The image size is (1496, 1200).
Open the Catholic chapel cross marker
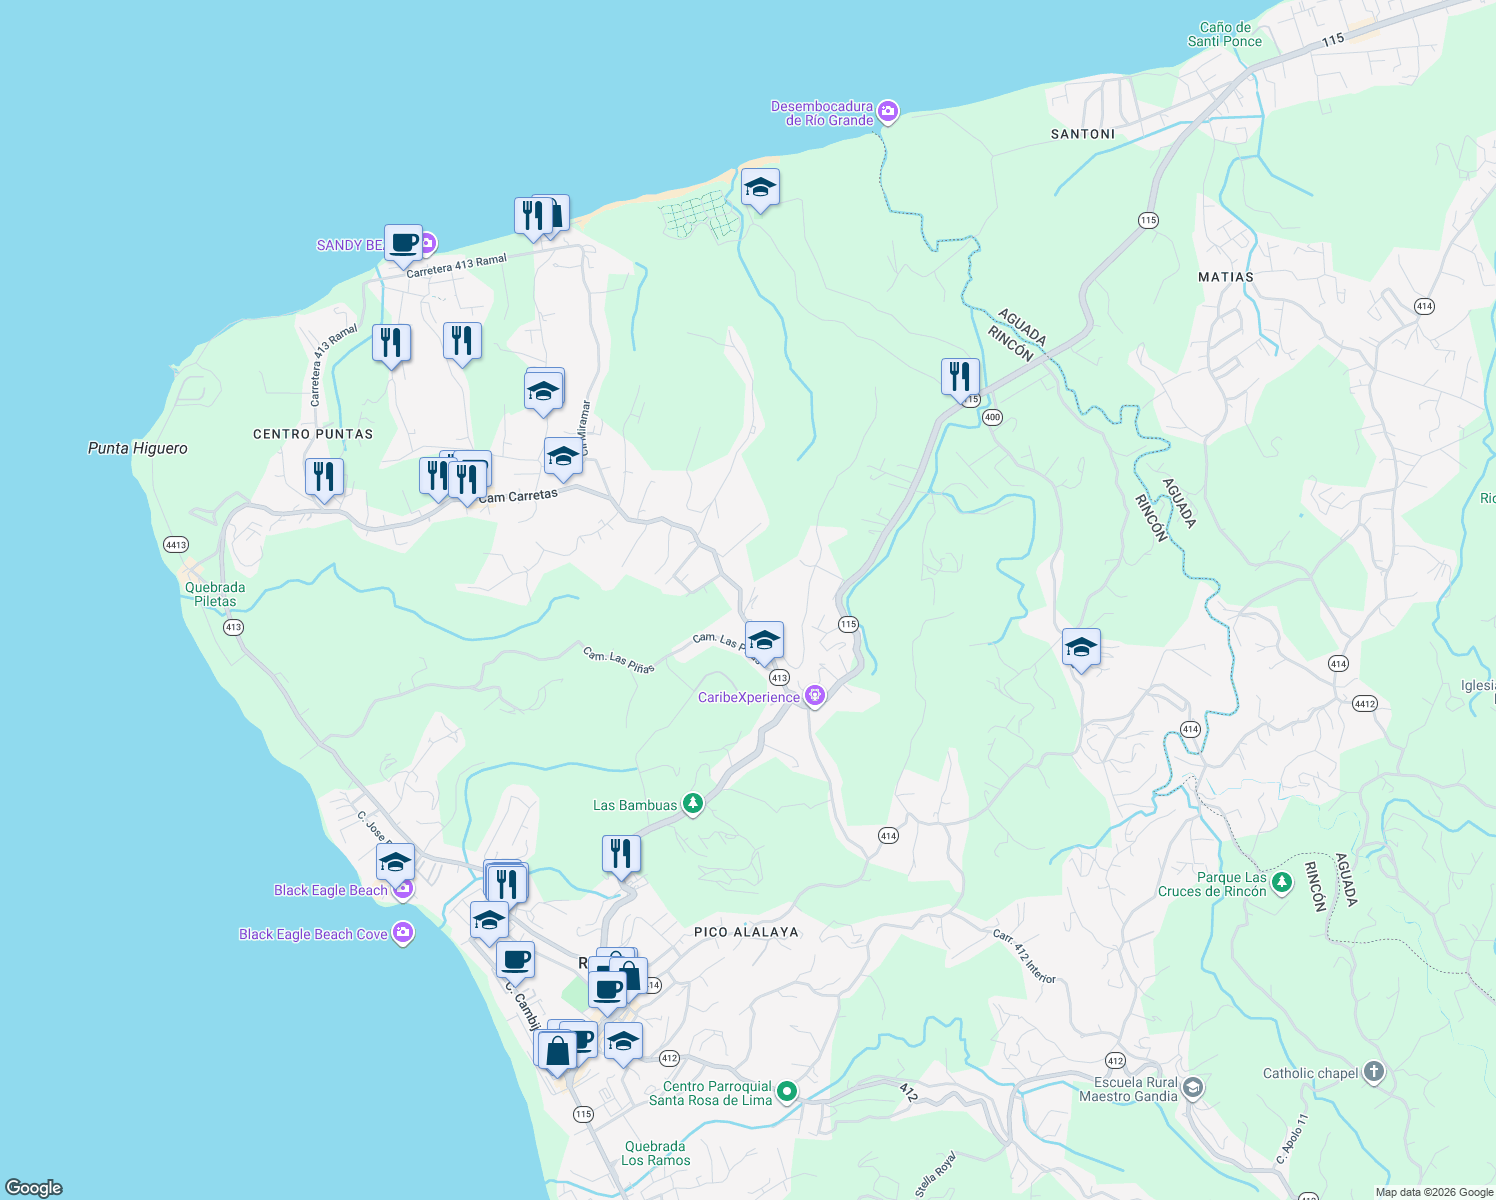[x=1373, y=1071]
